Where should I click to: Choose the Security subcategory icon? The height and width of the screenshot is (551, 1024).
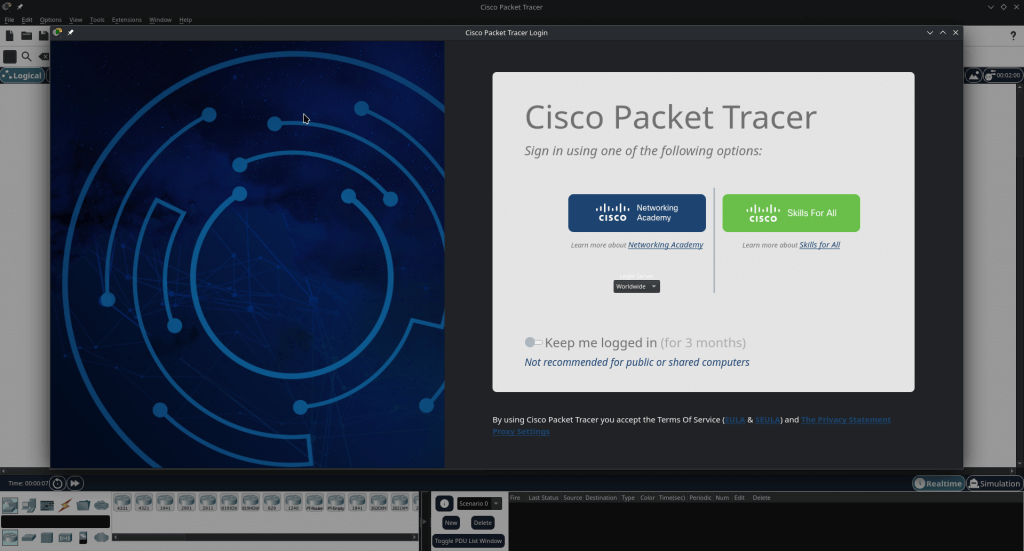(x=83, y=537)
